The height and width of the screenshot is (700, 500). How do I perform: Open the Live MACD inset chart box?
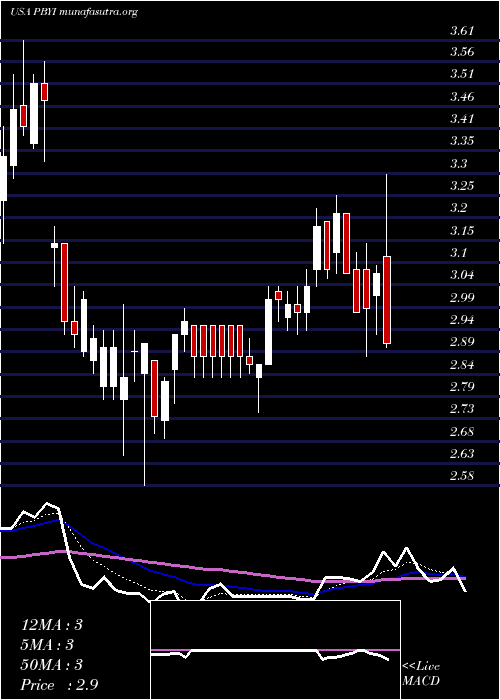click(x=275, y=650)
